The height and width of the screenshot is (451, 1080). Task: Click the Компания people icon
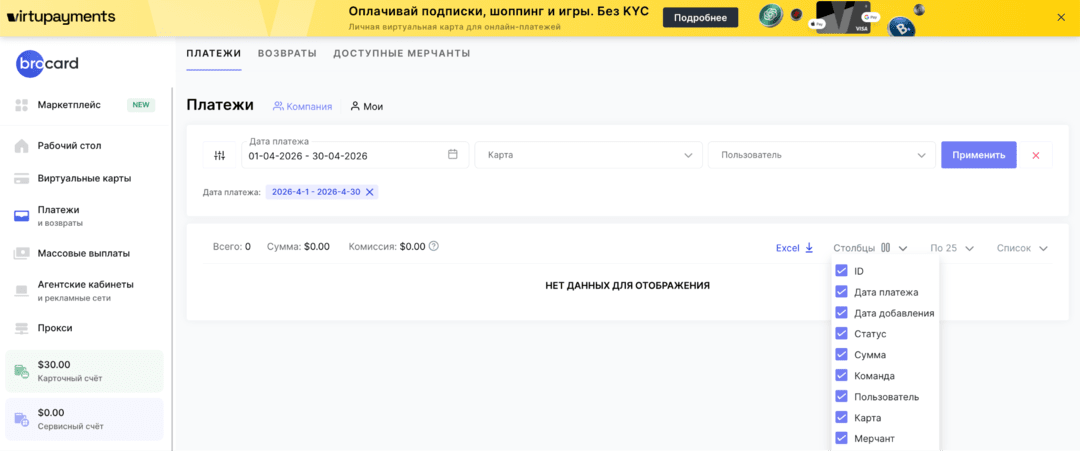click(x=278, y=106)
